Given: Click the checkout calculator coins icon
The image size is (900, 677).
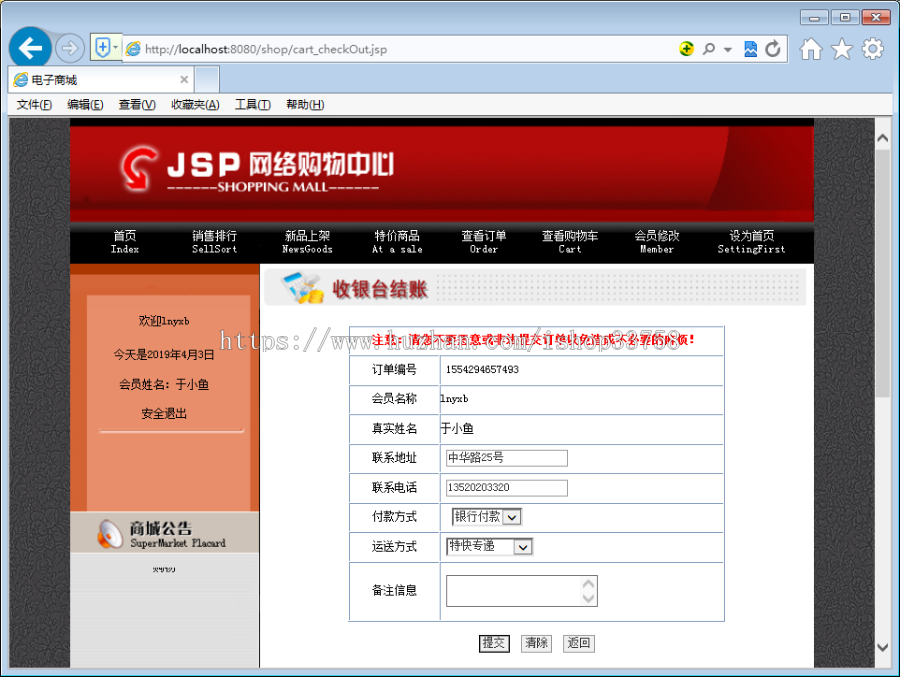Looking at the screenshot, I should click(302, 288).
